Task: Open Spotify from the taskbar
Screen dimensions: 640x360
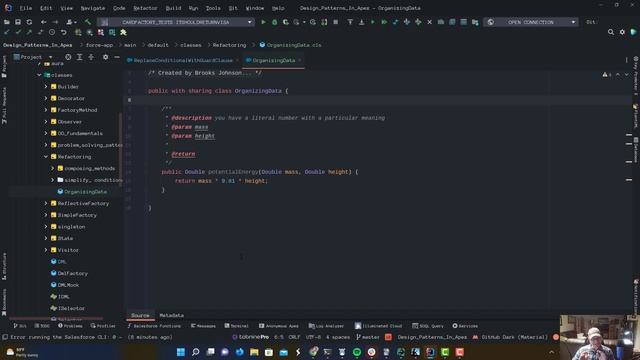Action: pos(357,352)
